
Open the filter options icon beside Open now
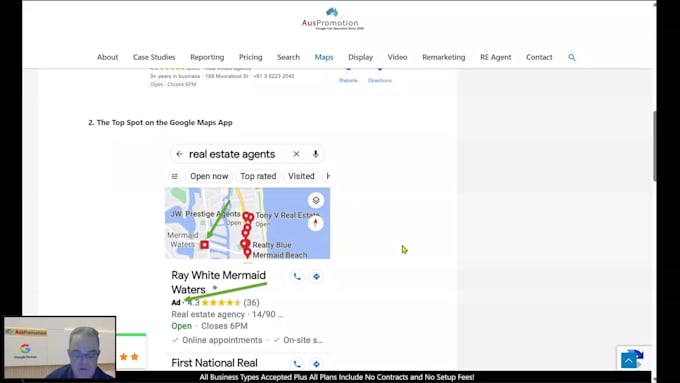(x=174, y=176)
